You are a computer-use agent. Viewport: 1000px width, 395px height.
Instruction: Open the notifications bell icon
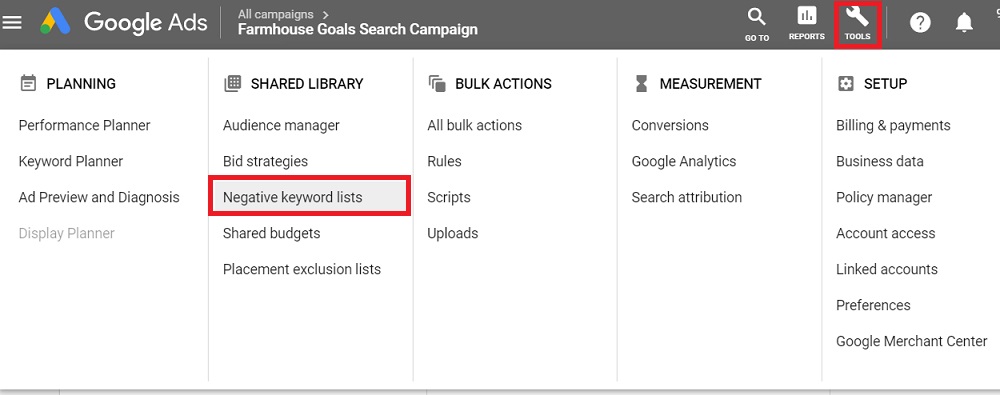[964, 23]
